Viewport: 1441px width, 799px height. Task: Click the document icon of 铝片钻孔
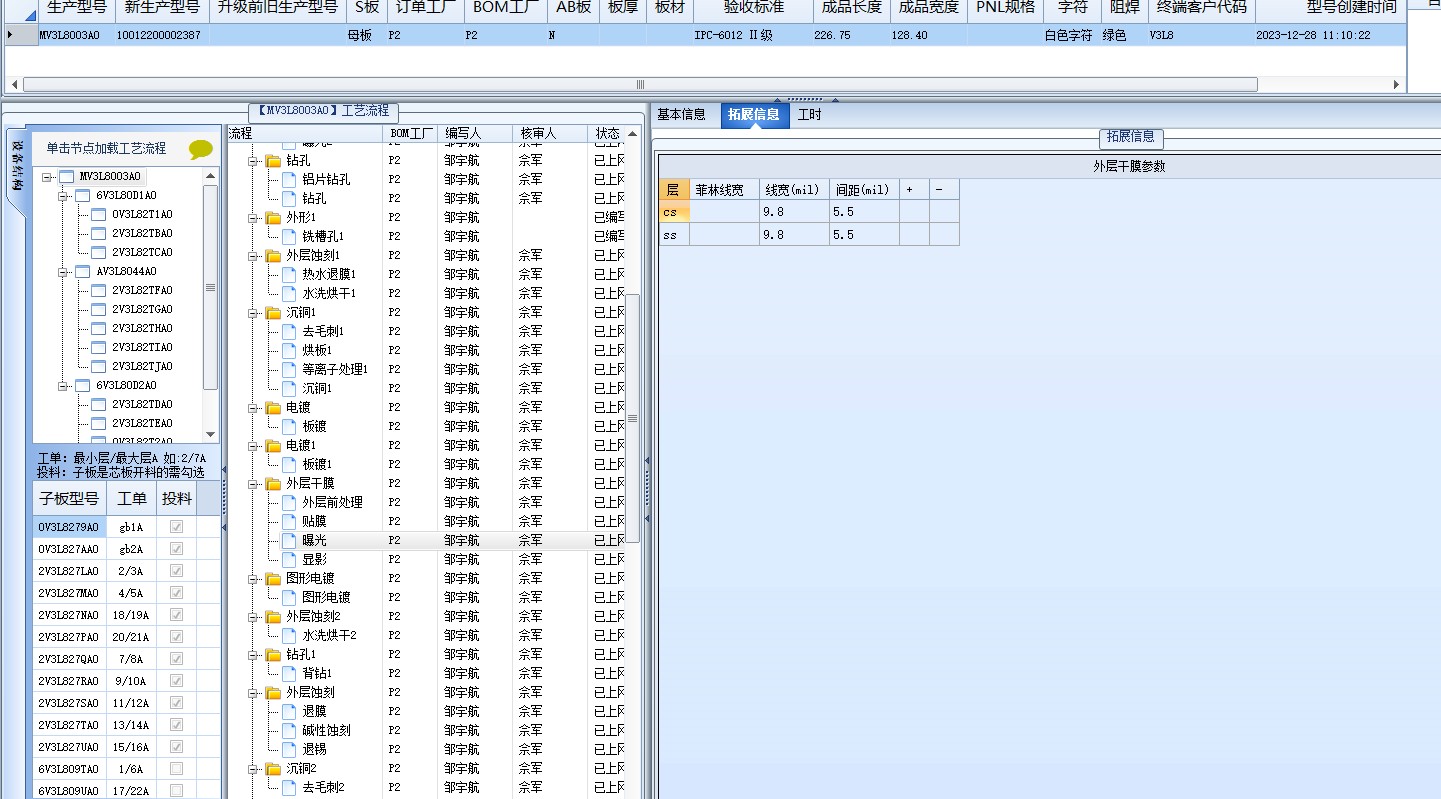click(289, 179)
